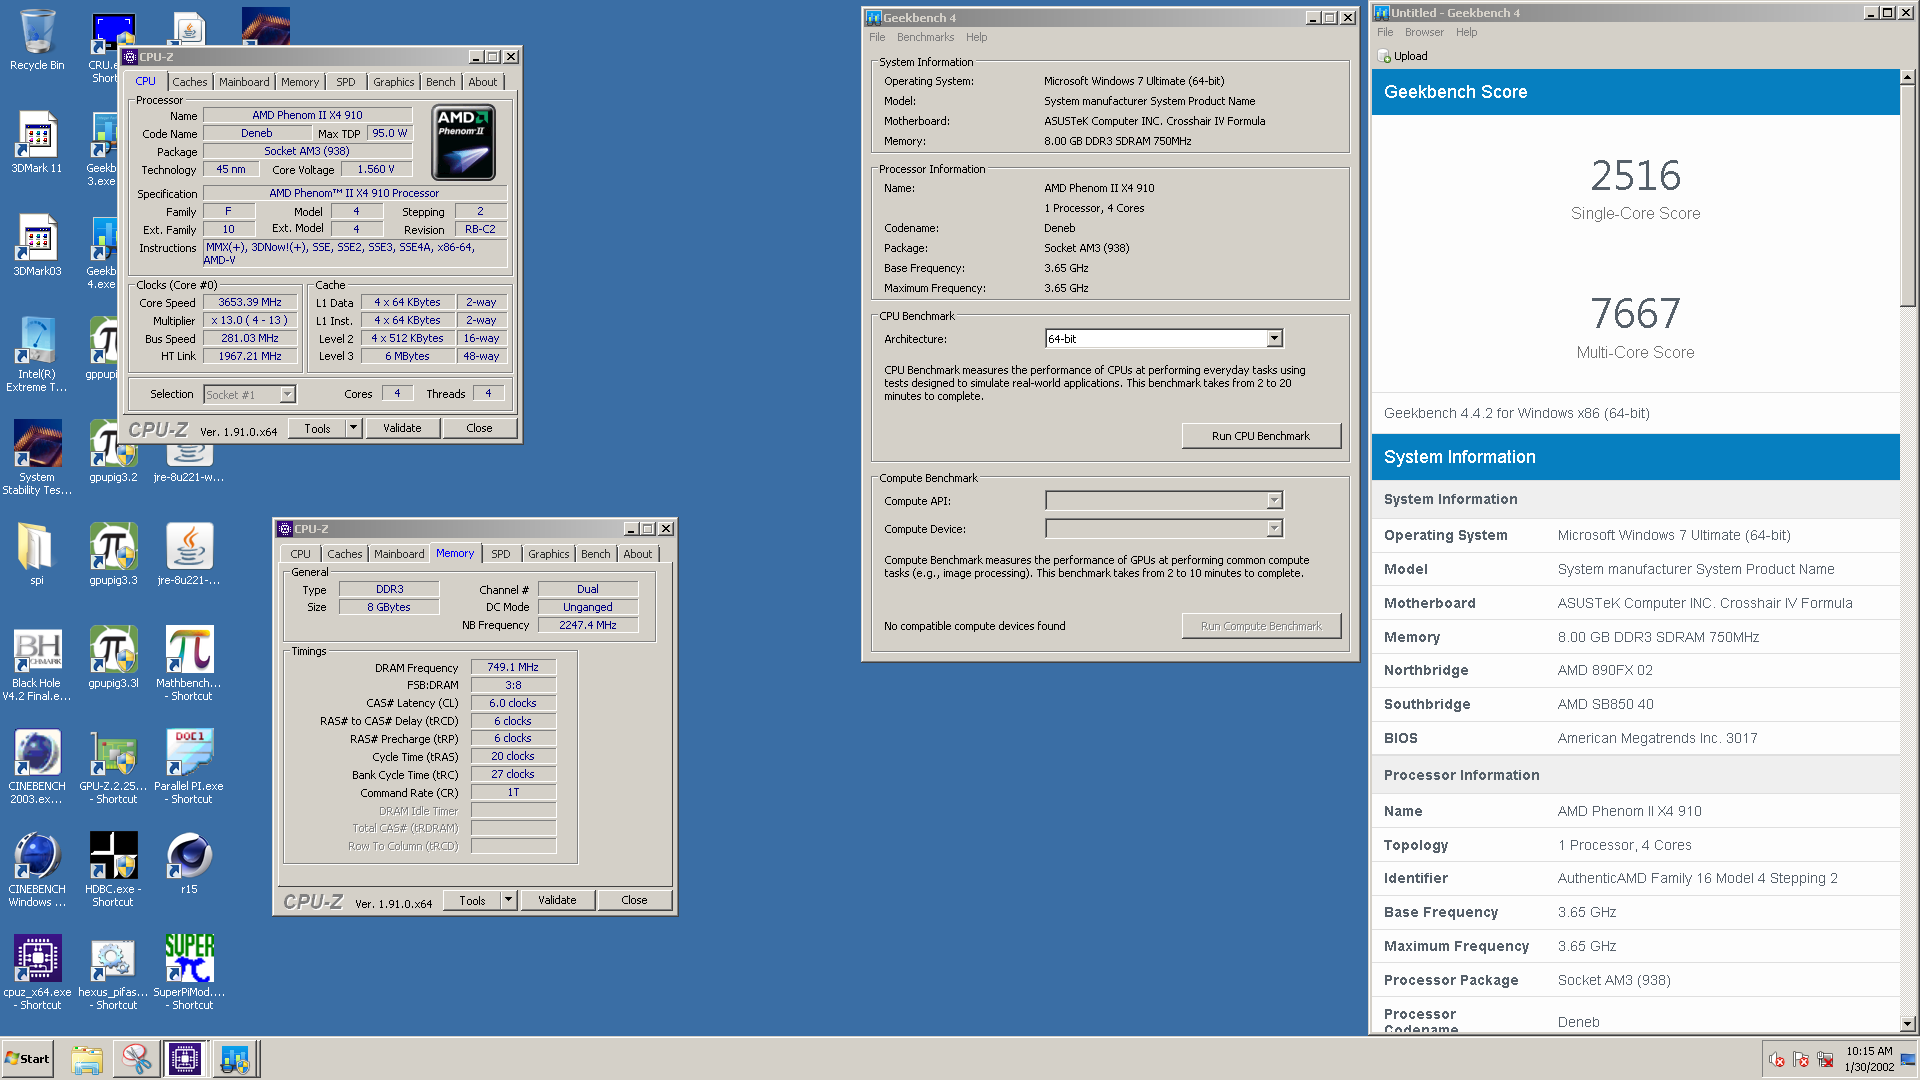Open the Recycle Bin desktop icon
This screenshot has height=1080, width=1920.
point(37,40)
